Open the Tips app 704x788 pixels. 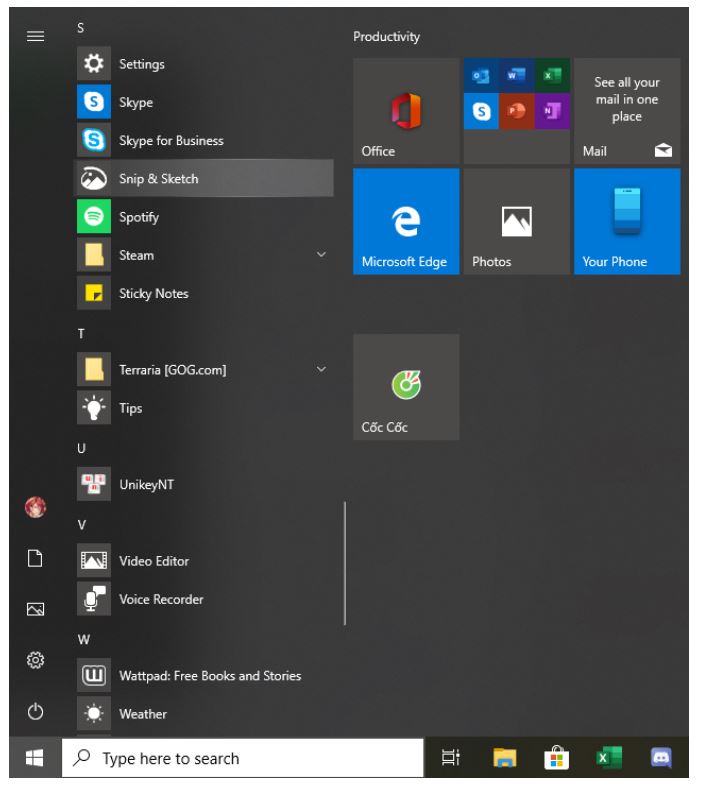tap(204, 408)
